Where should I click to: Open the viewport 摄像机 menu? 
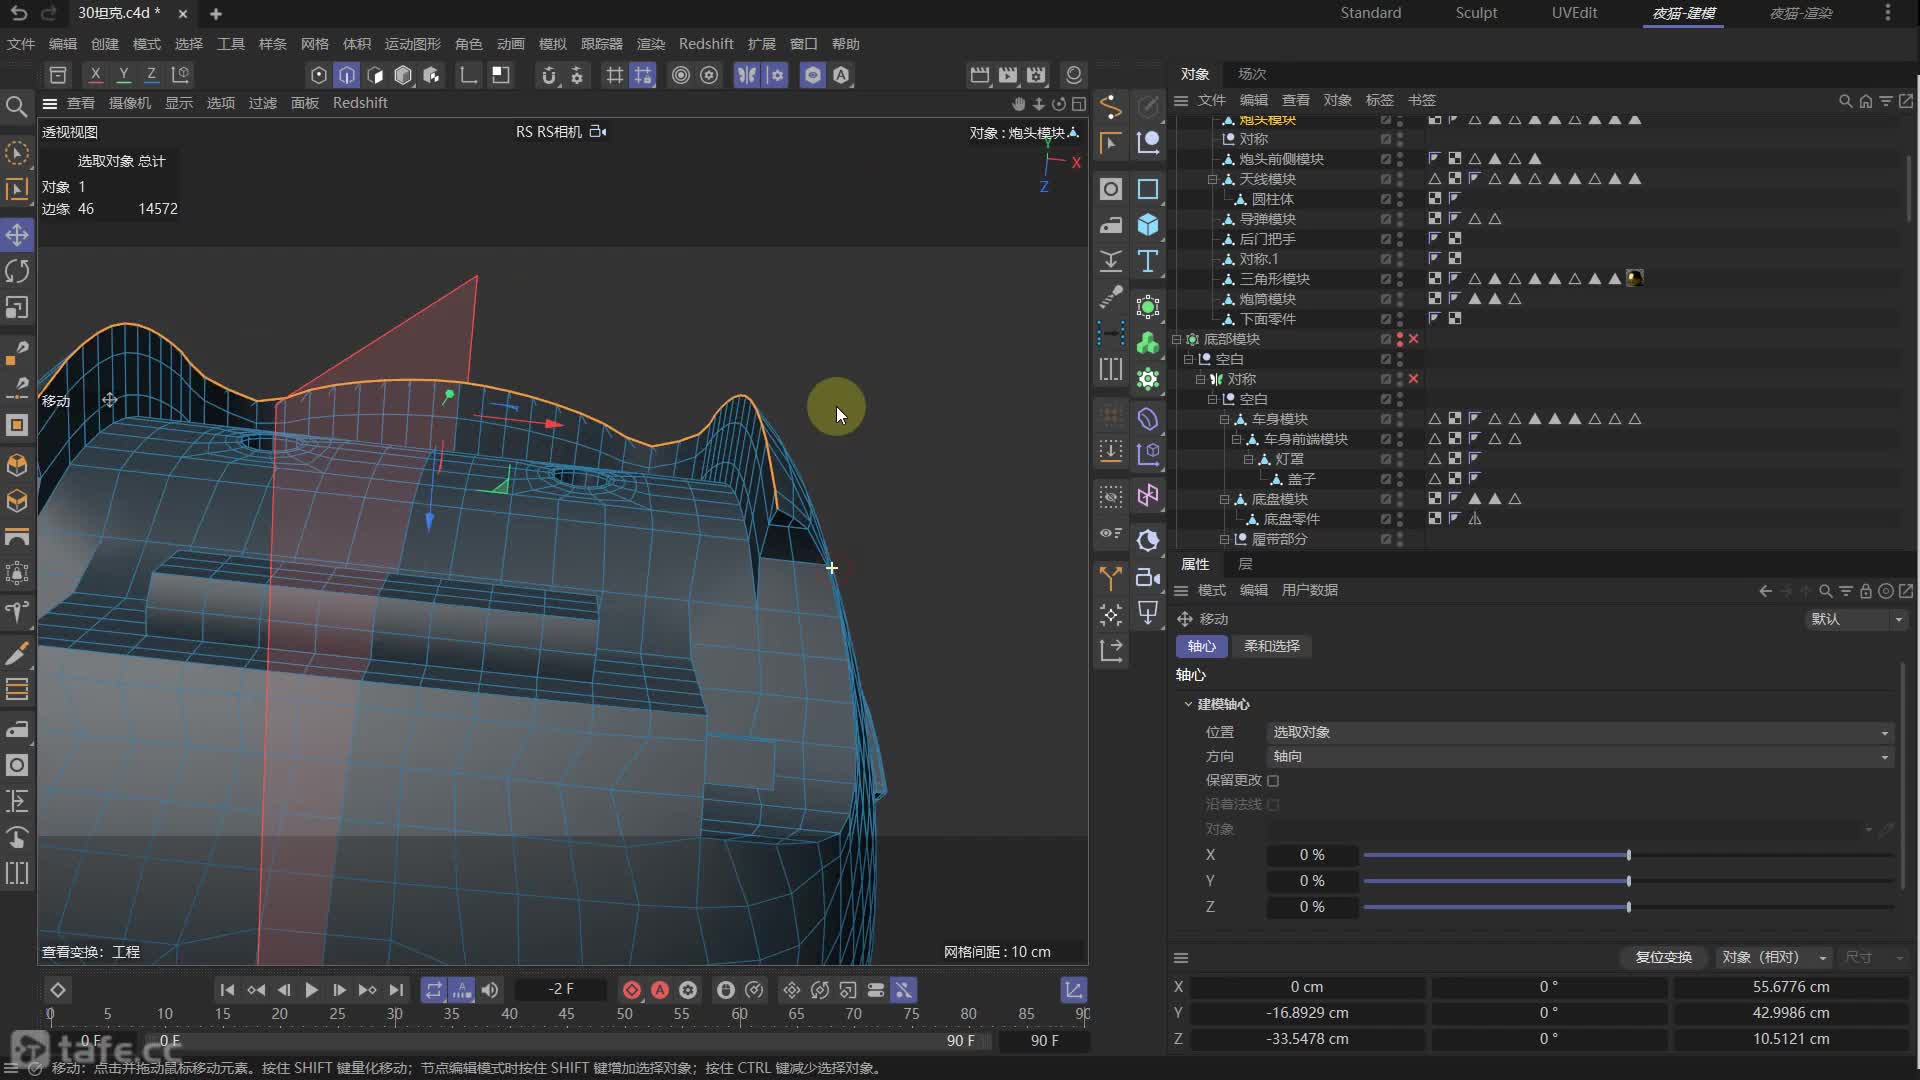[x=130, y=103]
